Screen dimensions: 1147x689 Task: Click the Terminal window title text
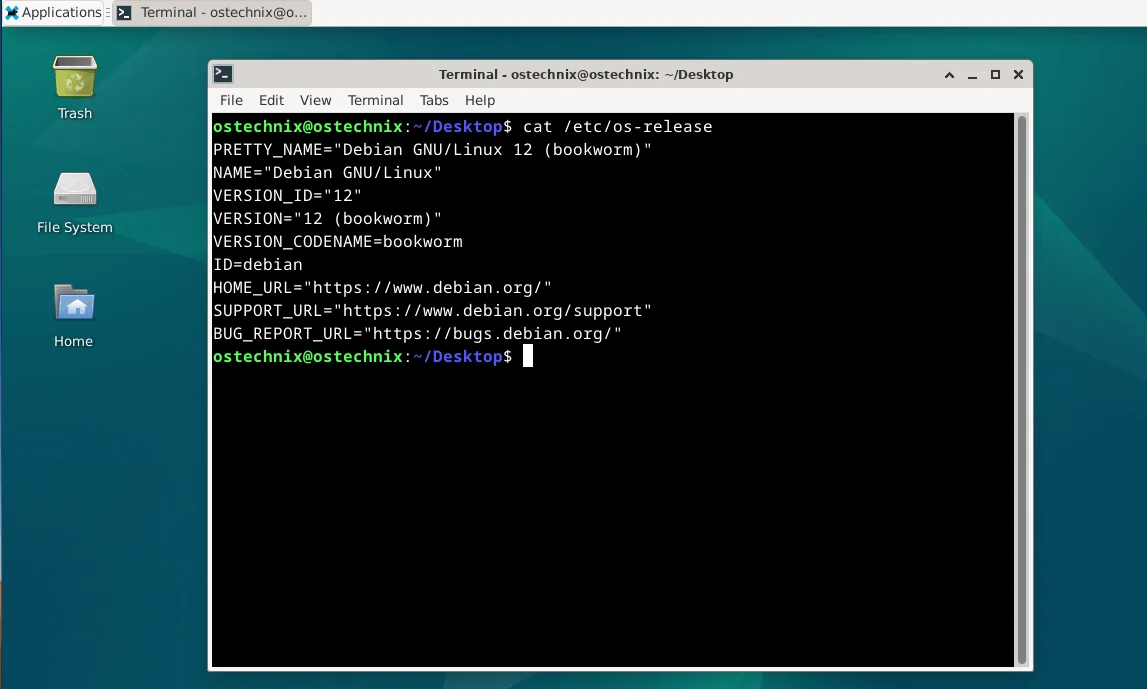(x=586, y=75)
